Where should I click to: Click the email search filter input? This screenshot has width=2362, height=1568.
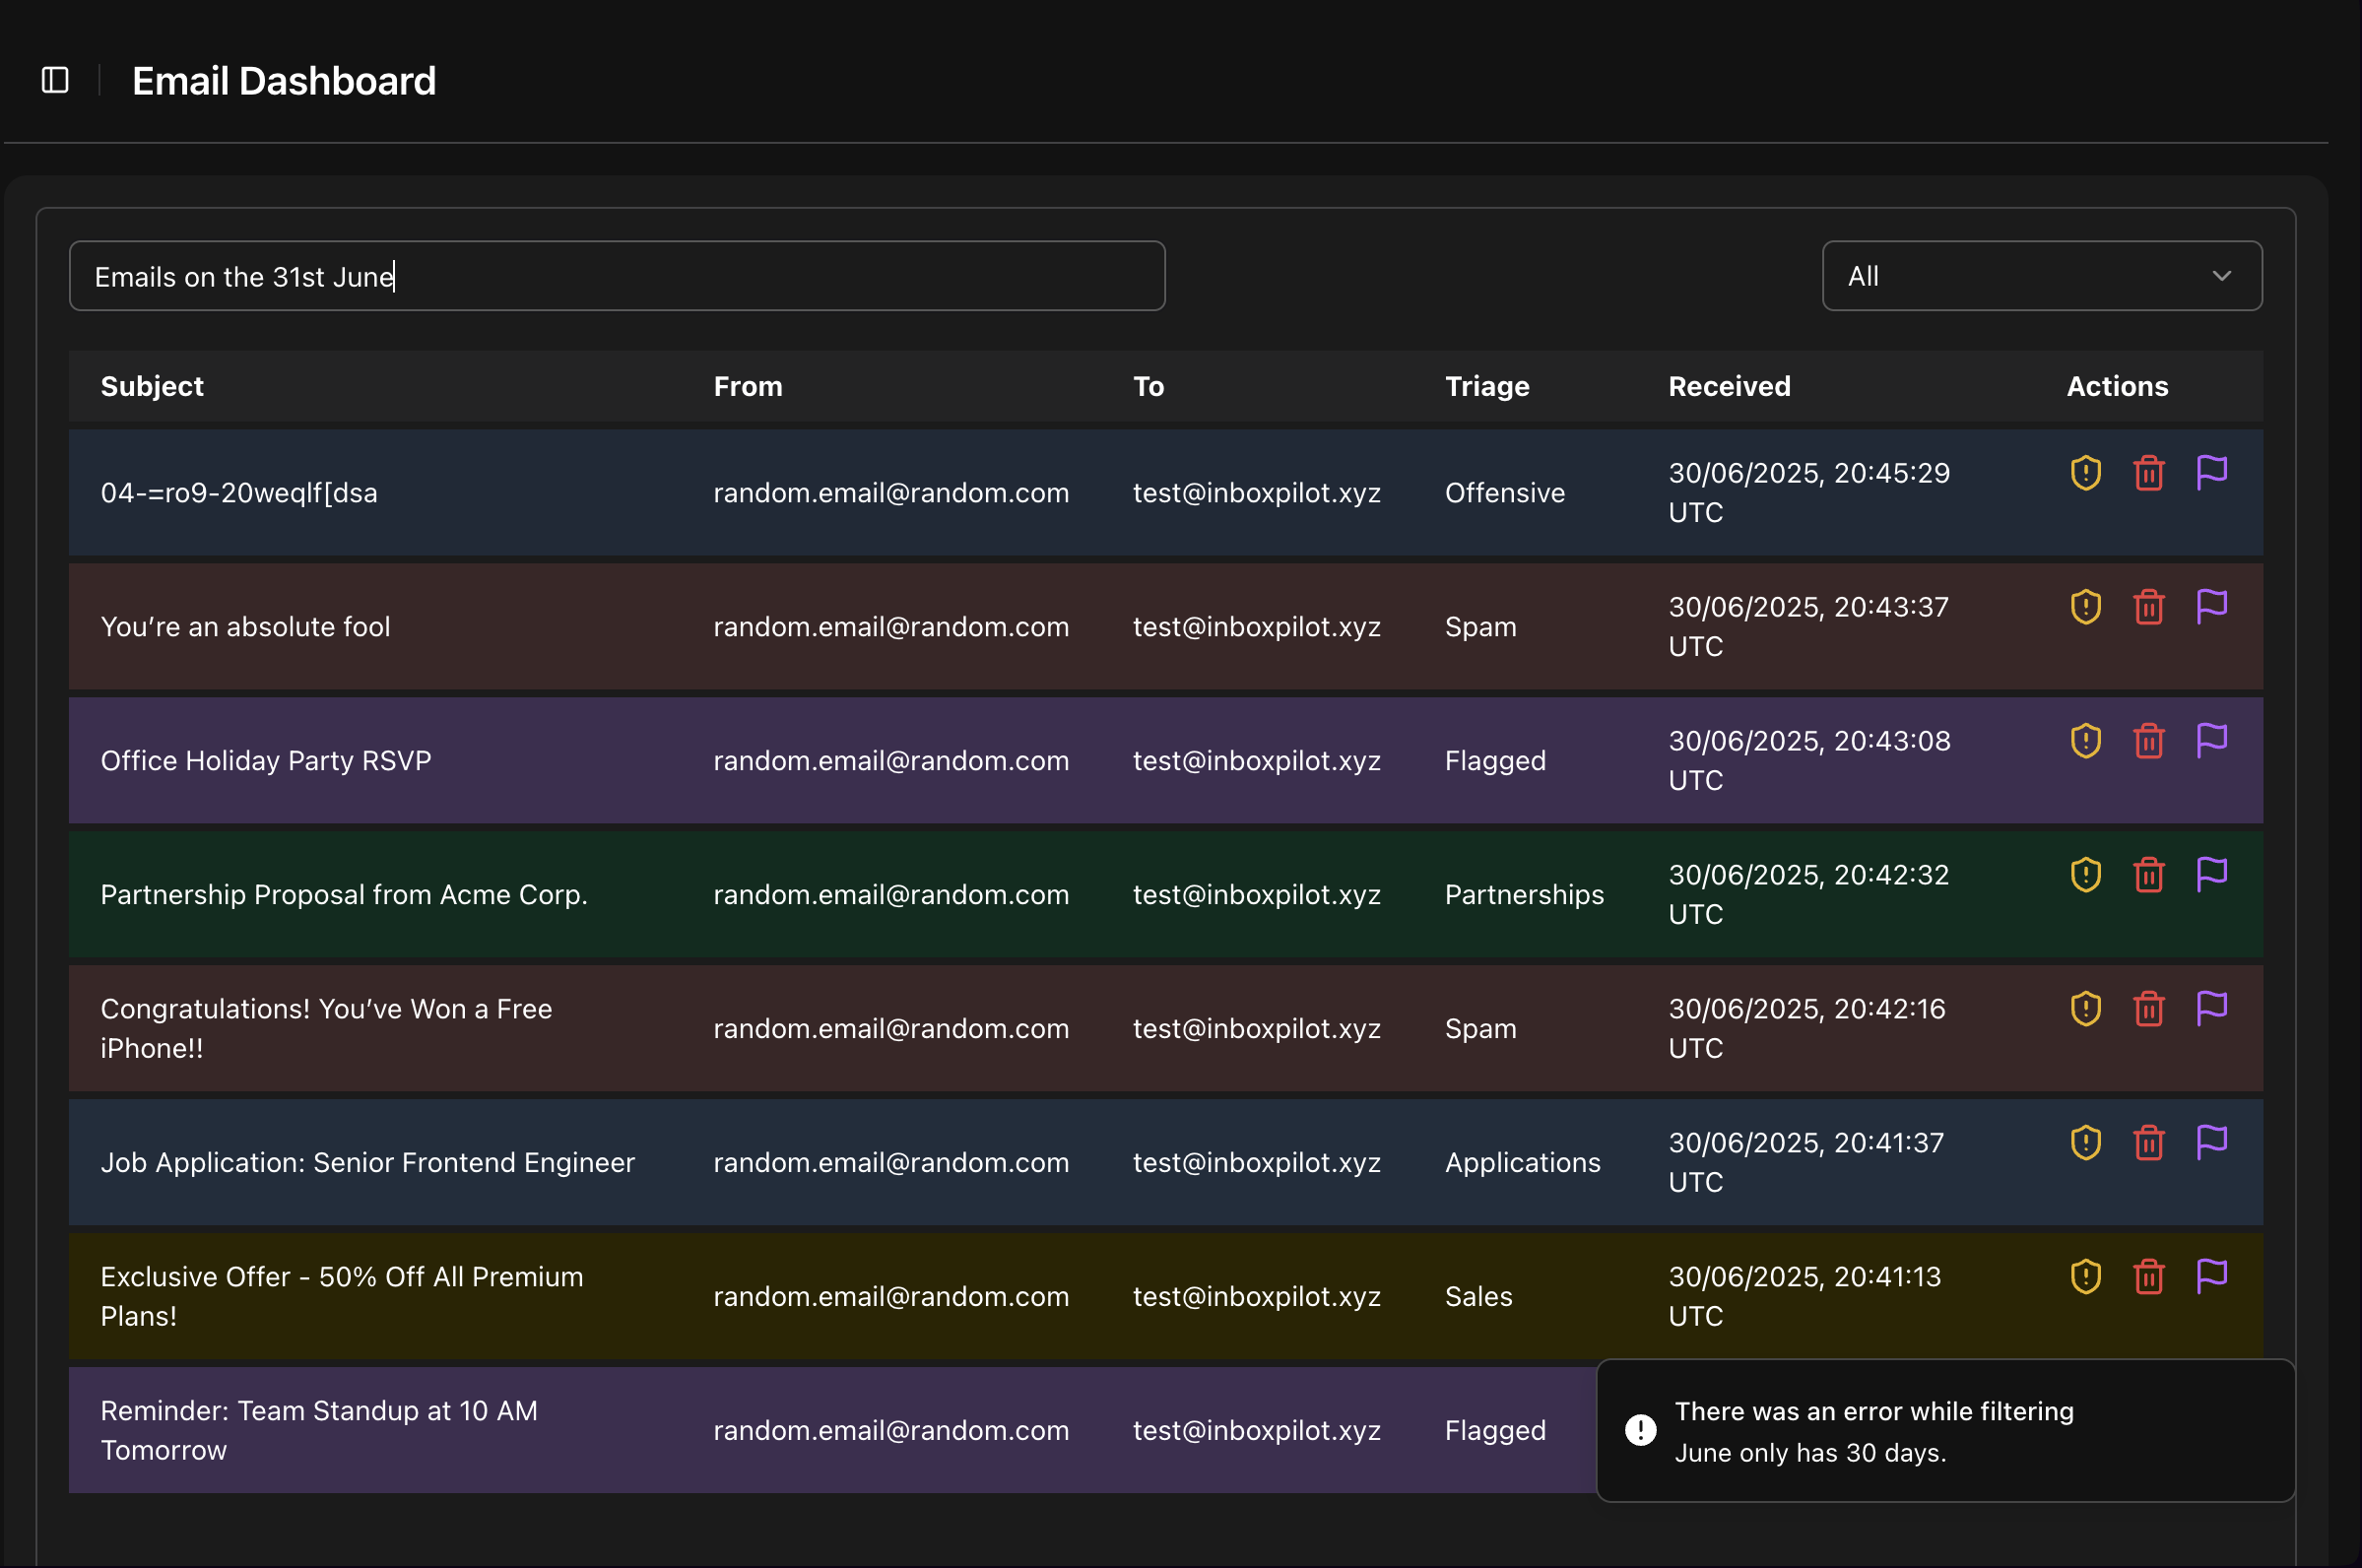tap(616, 276)
